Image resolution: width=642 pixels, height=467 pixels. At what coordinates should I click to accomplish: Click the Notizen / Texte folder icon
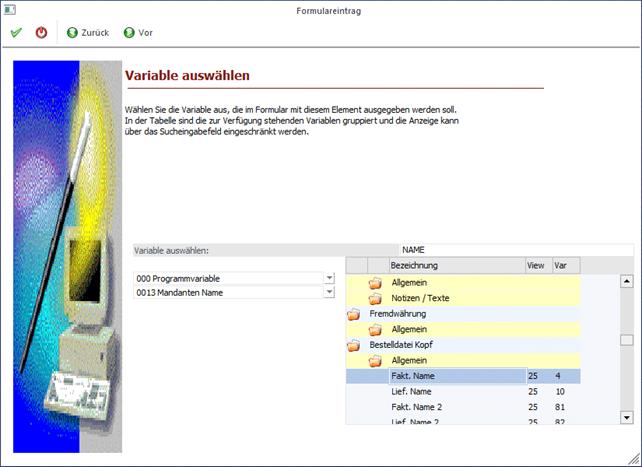[375, 298]
